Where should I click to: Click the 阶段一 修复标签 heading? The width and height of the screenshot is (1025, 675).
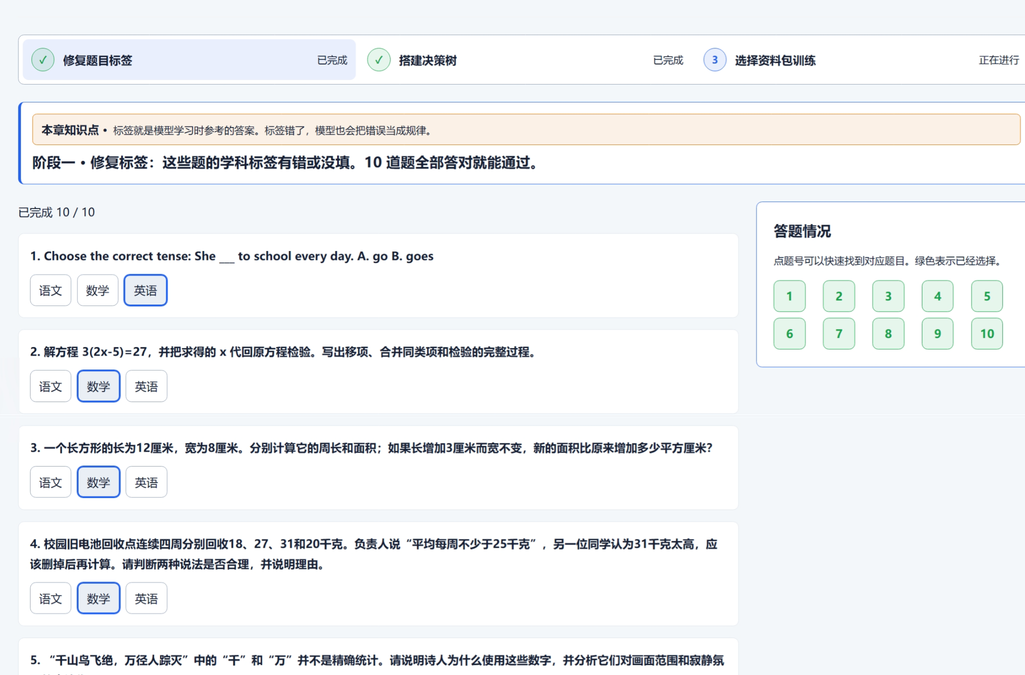click(285, 163)
